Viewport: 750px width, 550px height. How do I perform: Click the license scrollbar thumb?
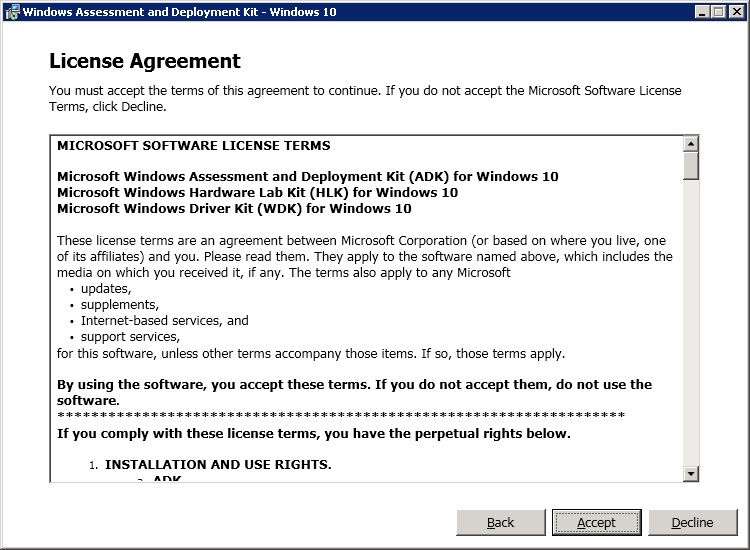(690, 165)
